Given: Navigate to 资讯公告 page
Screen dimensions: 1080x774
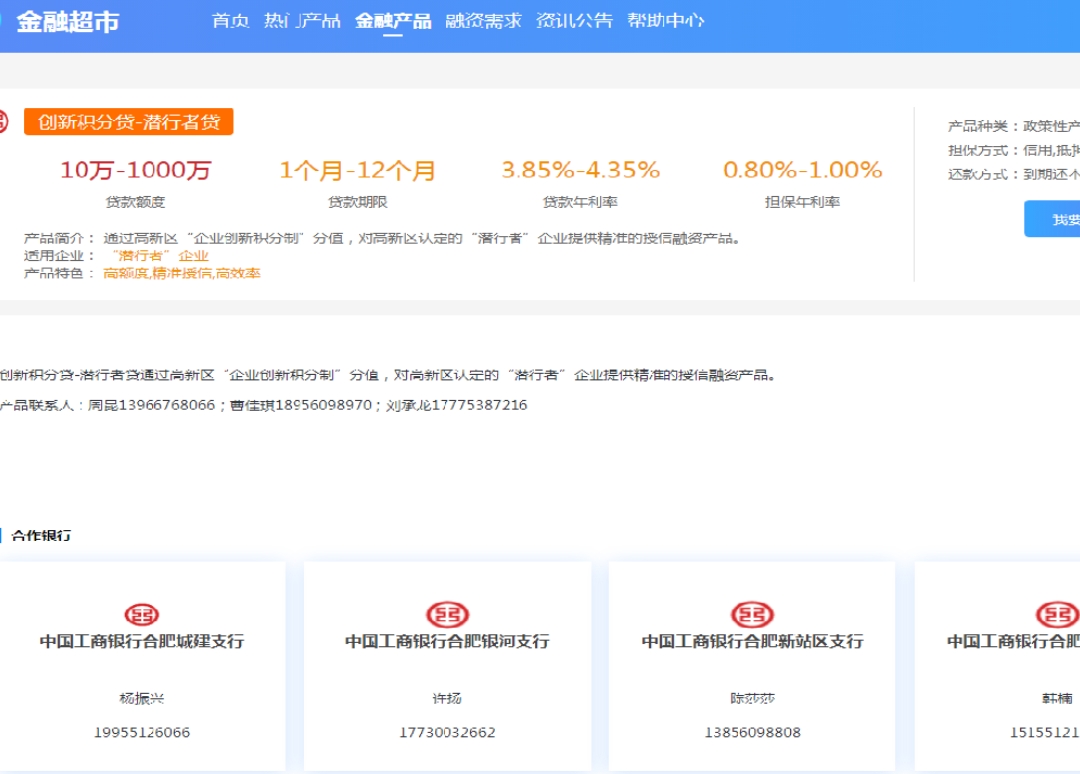Looking at the screenshot, I should pyautogui.click(x=574, y=21).
